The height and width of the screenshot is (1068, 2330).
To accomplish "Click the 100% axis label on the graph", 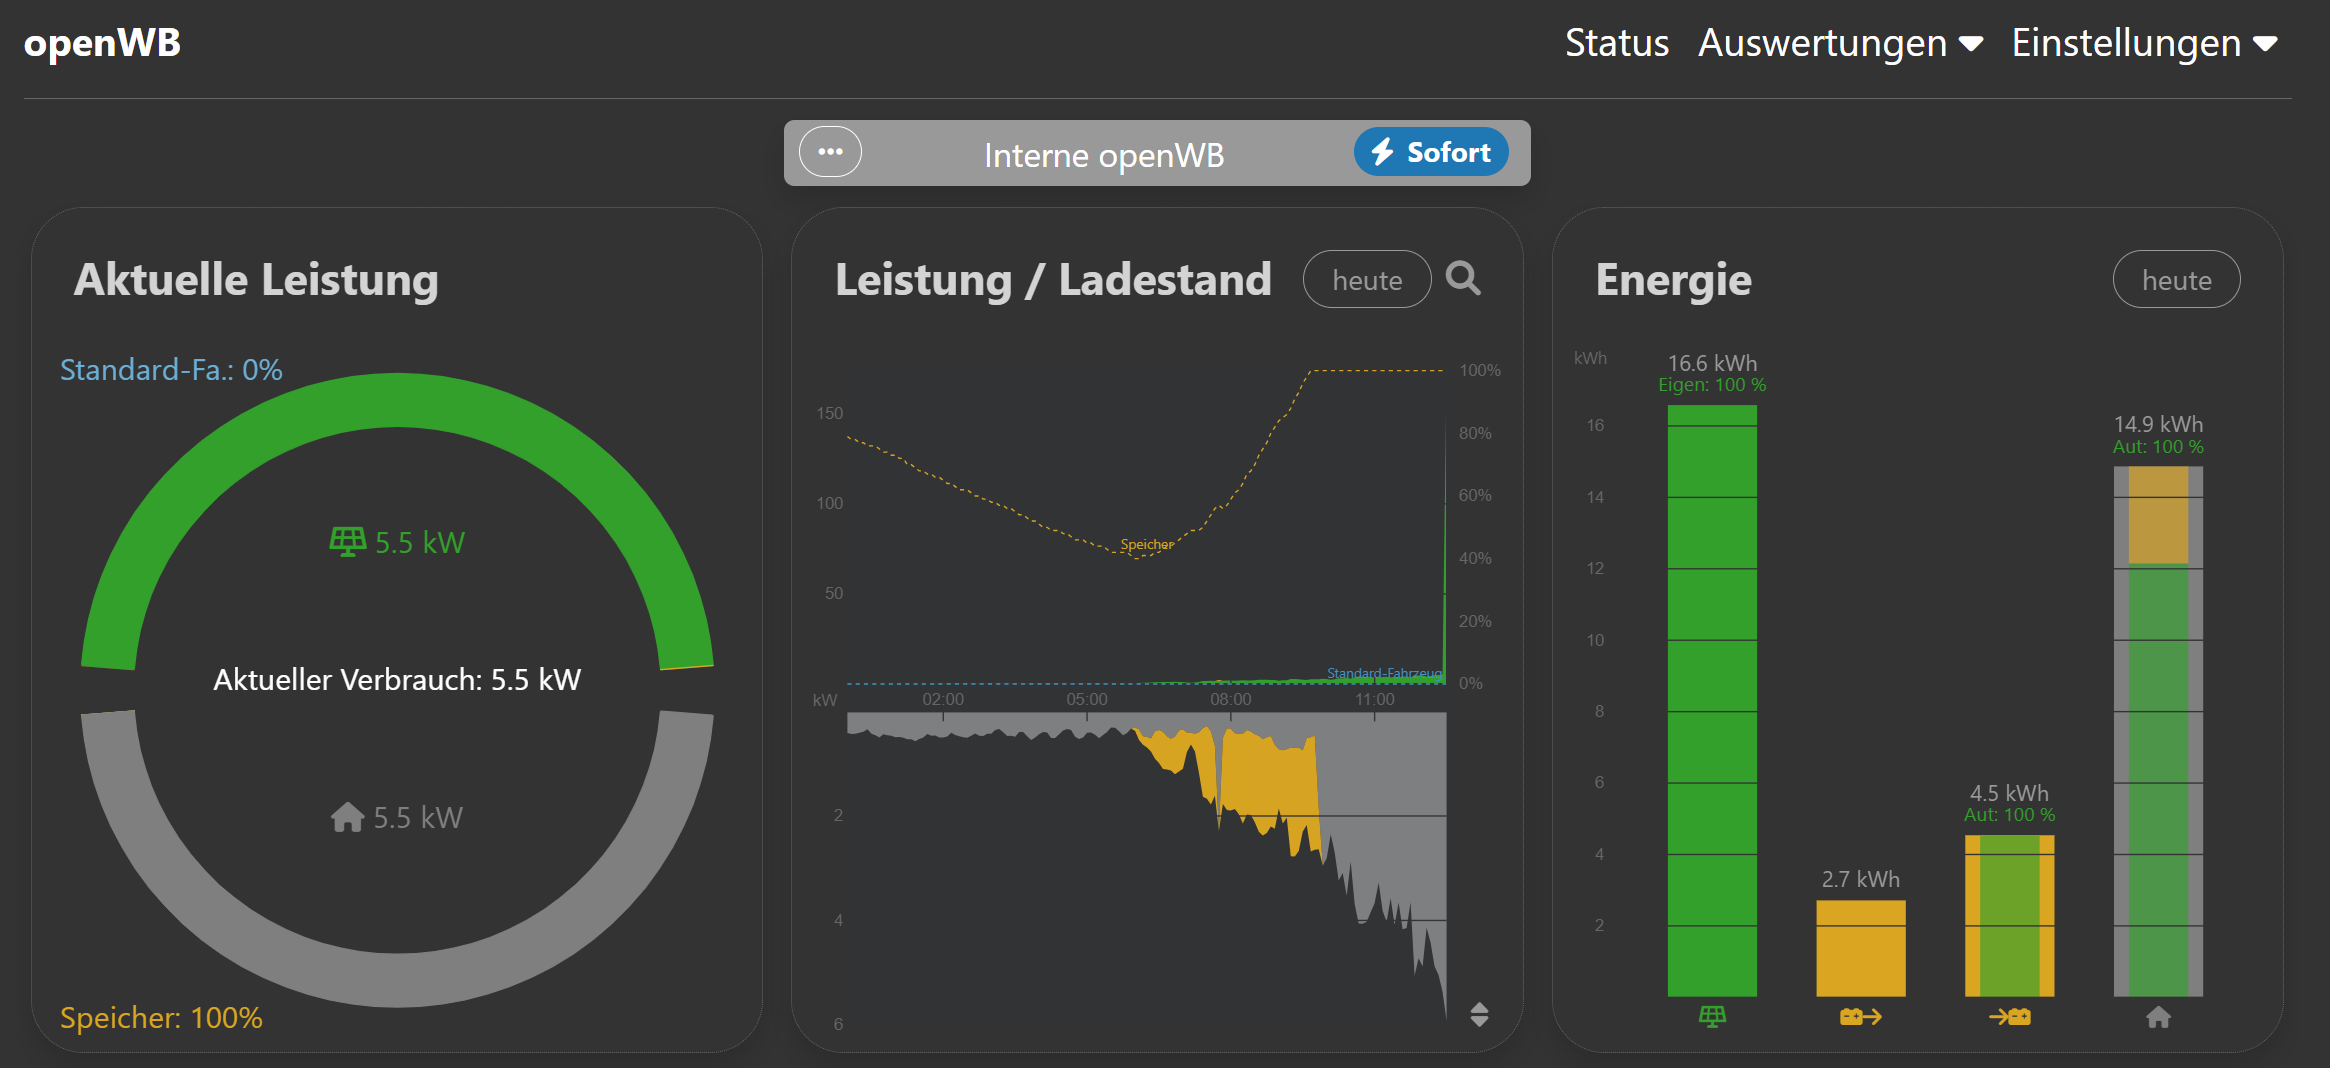I will tap(1480, 370).
